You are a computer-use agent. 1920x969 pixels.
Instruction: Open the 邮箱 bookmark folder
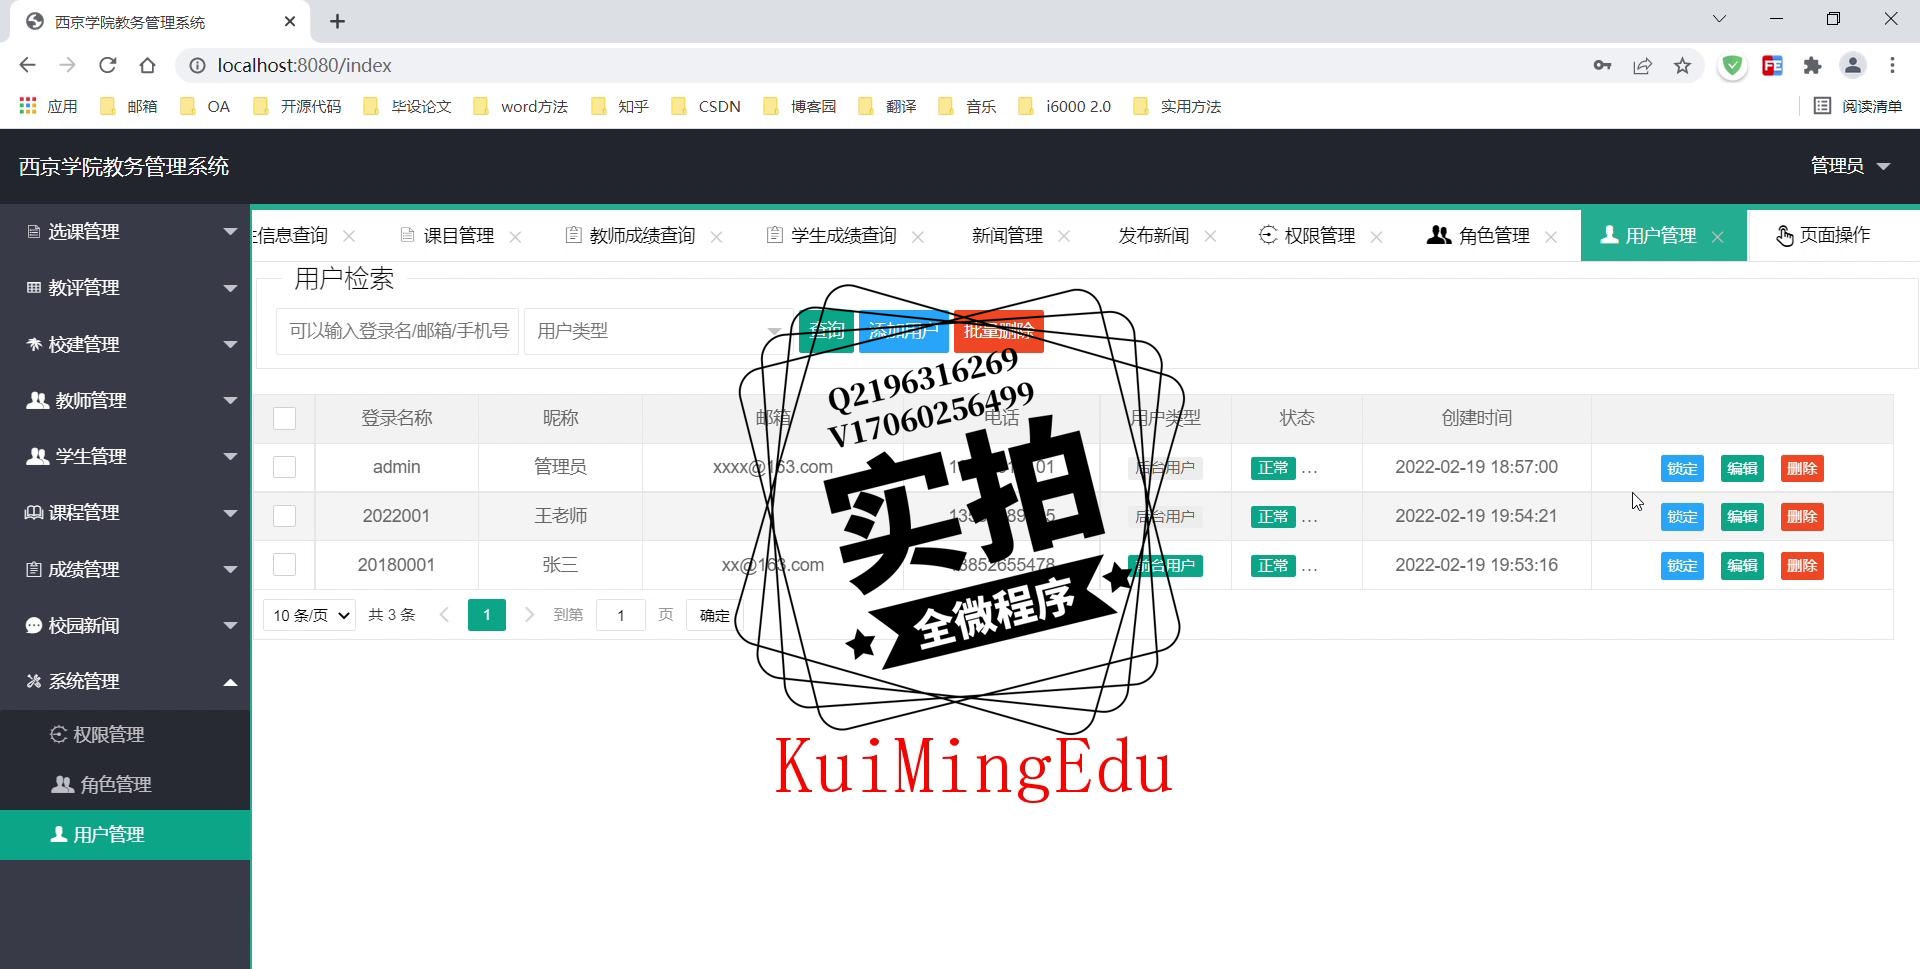pos(129,106)
